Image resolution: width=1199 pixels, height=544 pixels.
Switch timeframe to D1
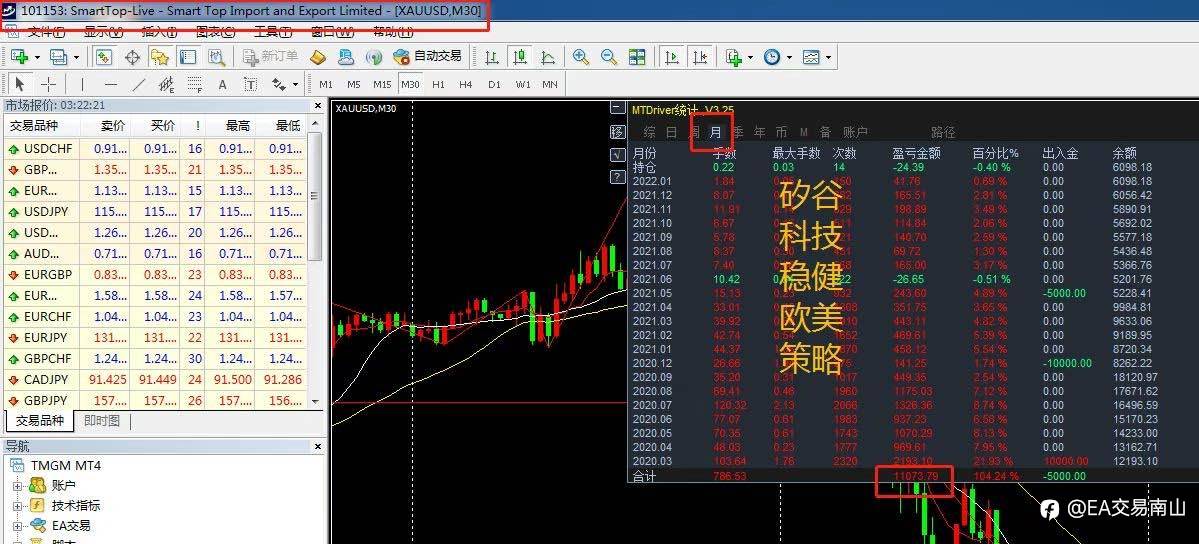[x=494, y=84]
